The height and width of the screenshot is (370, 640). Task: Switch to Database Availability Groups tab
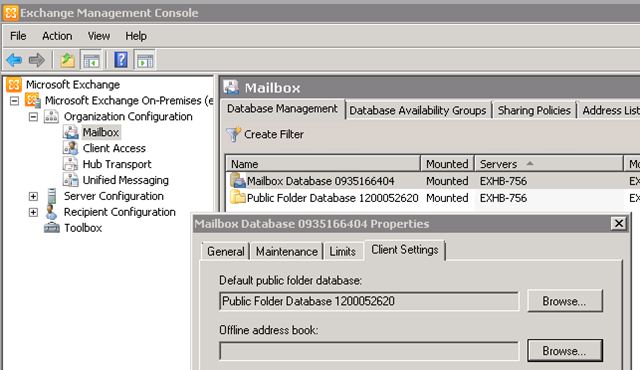(x=418, y=111)
